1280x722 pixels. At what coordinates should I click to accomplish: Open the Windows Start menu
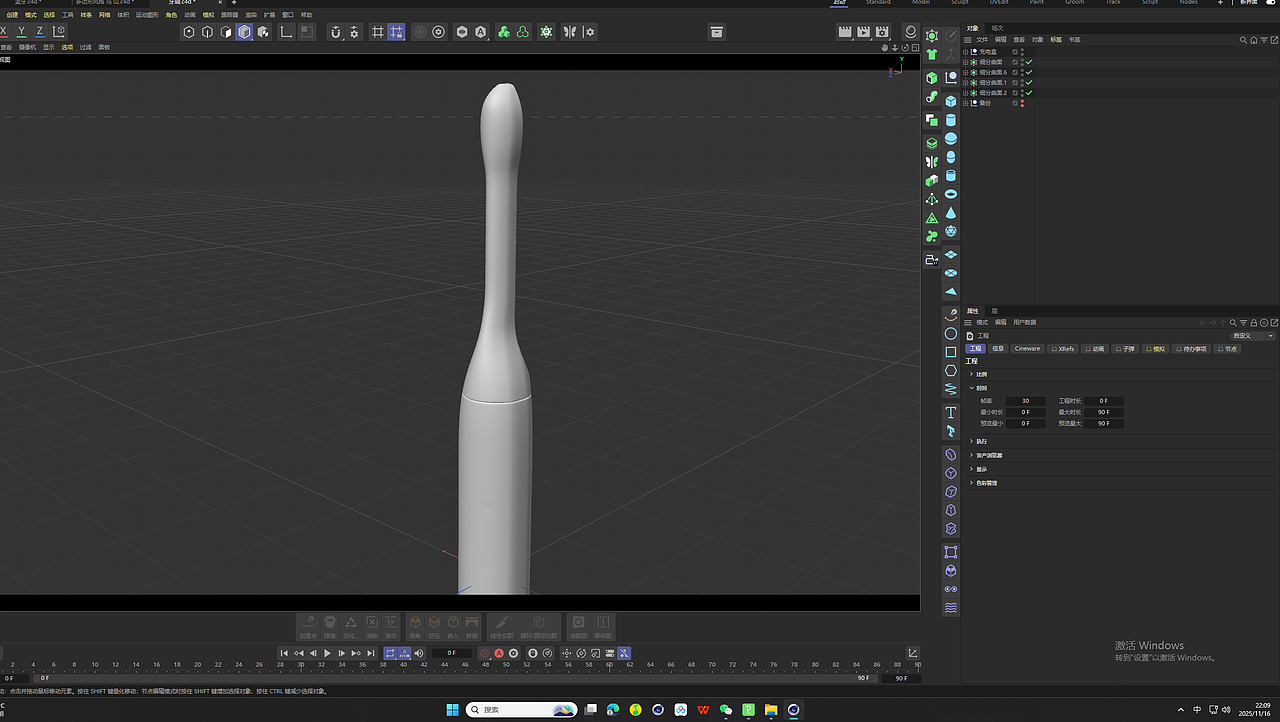[452, 710]
